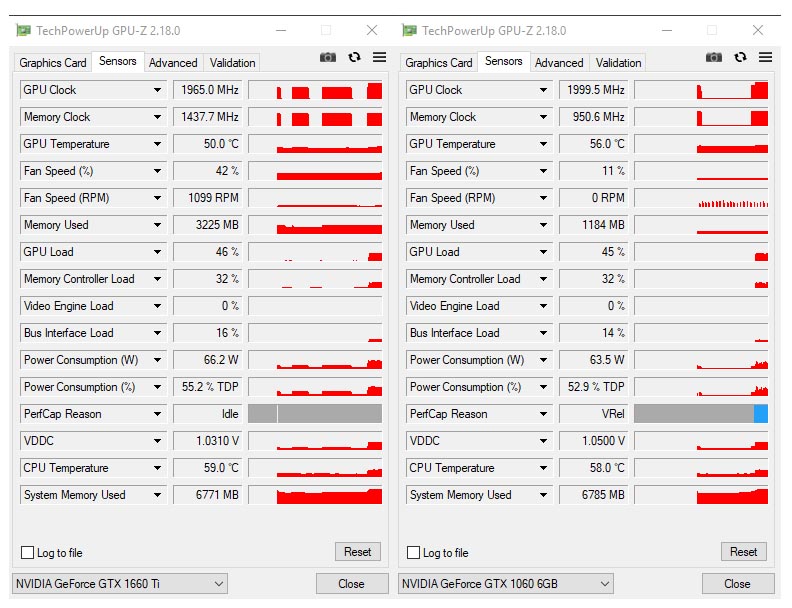792x608 pixels.
Task: Click Close button in GTX 1060 window
Action: coord(737,584)
